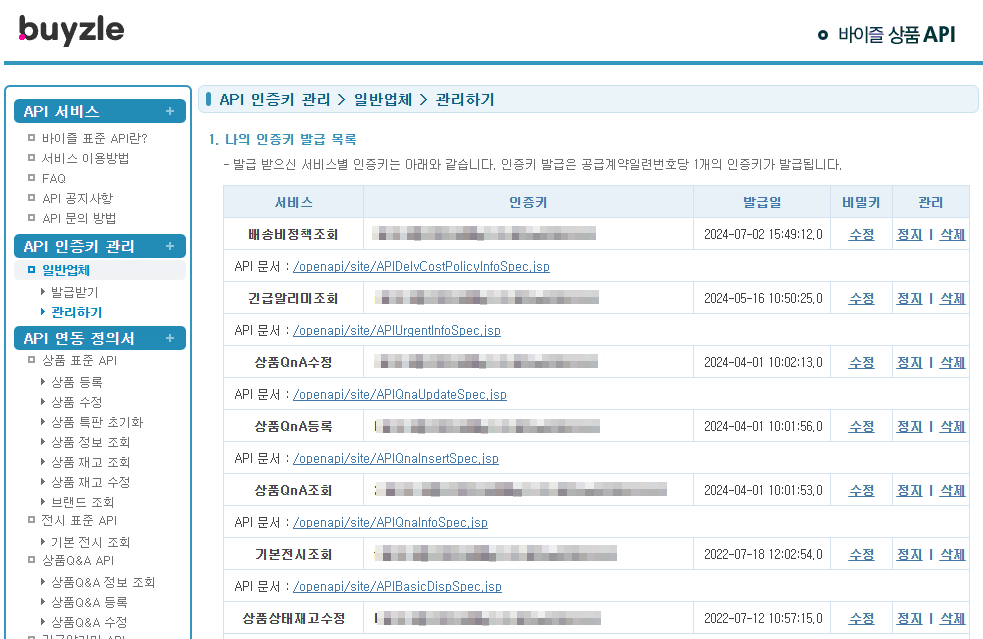Click 삭제 for the 기본전시조회 service
Viewport: 983px width, 639px height.
coord(952,555)
